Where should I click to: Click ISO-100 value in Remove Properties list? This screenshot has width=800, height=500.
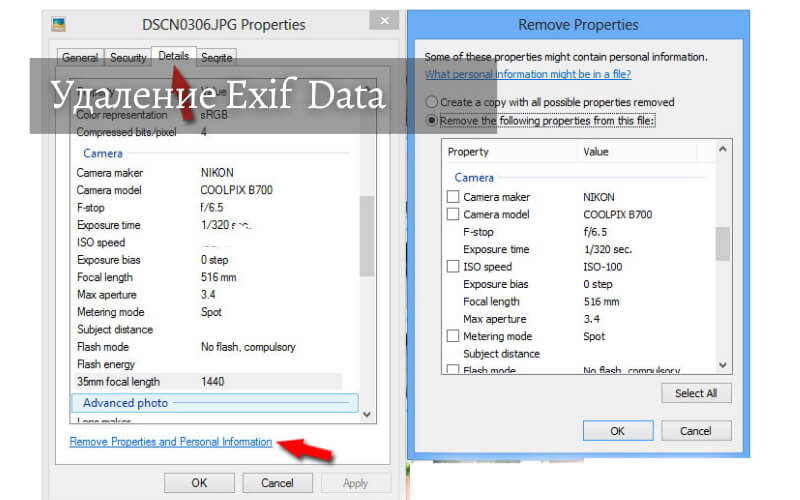(603, 266)
